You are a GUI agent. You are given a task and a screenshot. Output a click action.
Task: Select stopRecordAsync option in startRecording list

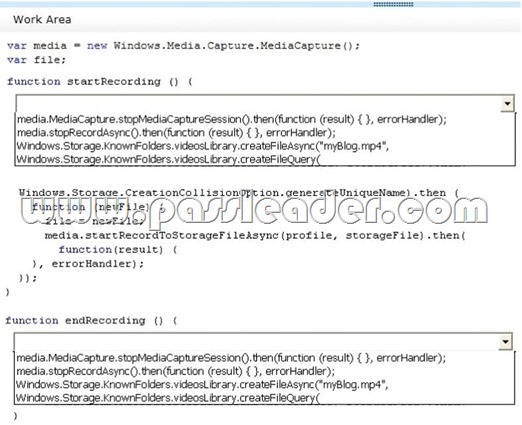(x=176, y=133)
